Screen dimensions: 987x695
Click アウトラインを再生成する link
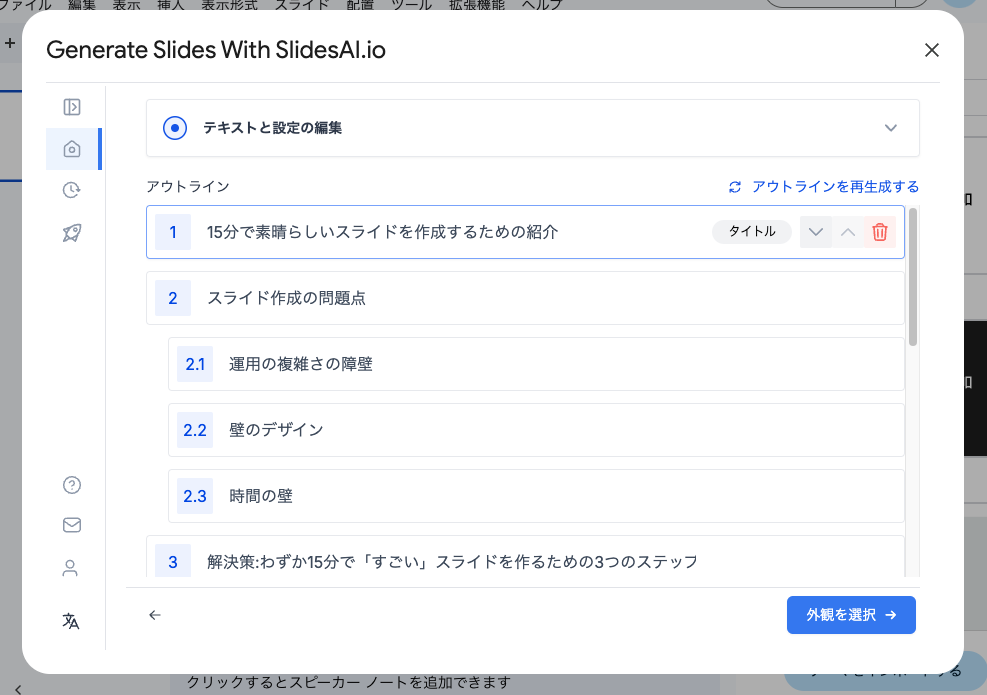823,187
